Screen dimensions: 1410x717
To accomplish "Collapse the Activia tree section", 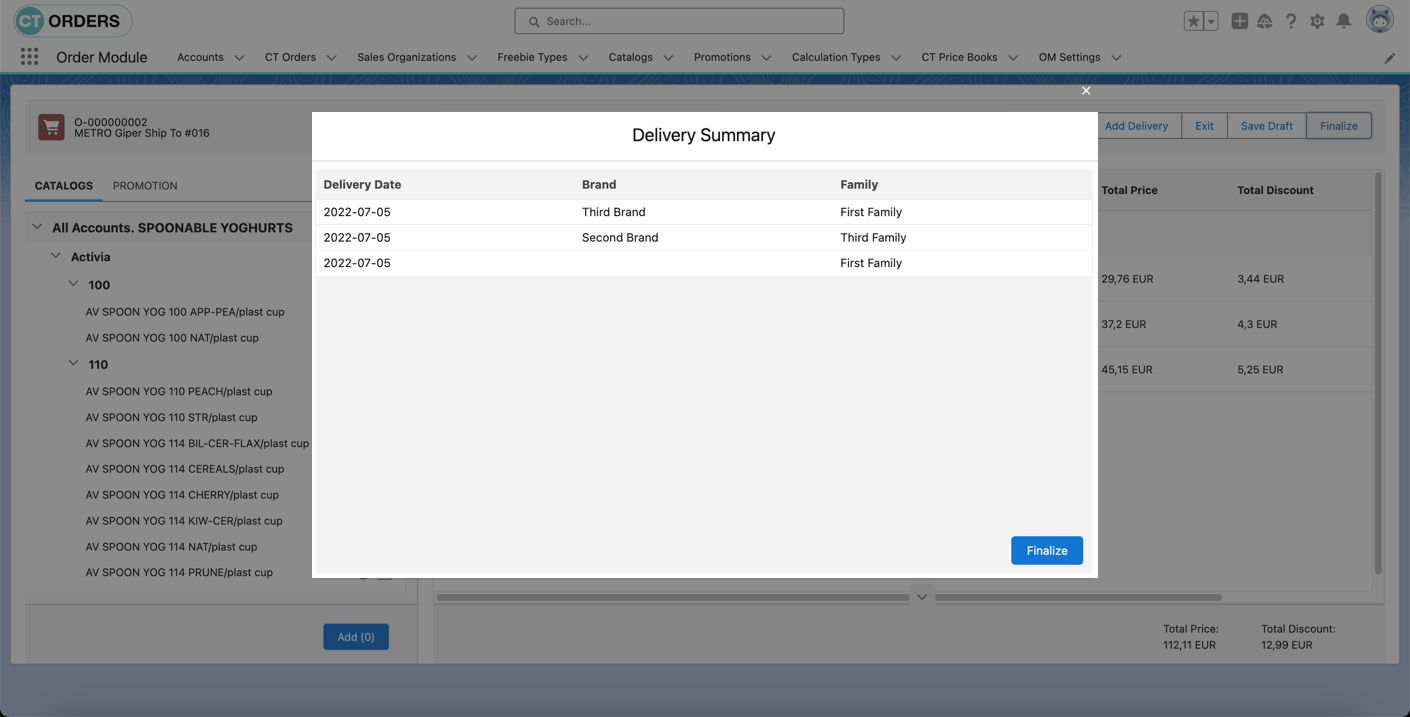I will (56, 255).
